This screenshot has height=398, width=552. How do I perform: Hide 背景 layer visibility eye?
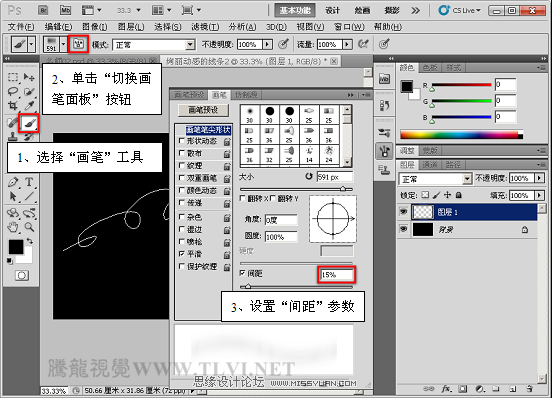point(403,229)
